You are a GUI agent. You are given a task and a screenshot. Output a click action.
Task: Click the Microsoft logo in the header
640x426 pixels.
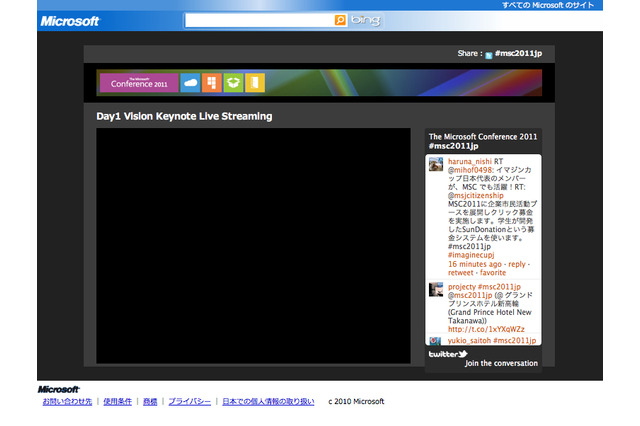click(69, 21)
